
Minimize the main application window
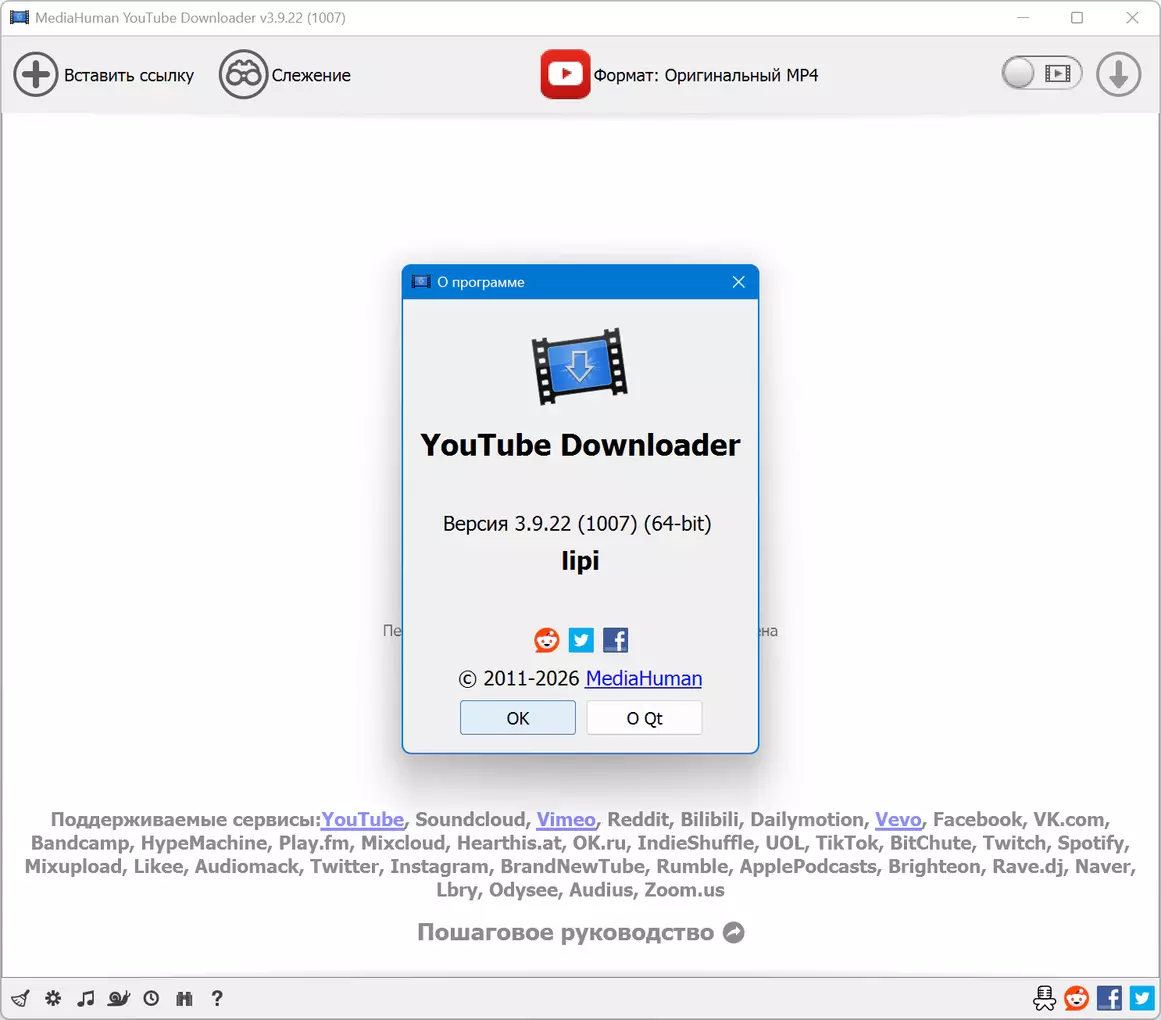pyautogui.click(x=1023, y=17)
